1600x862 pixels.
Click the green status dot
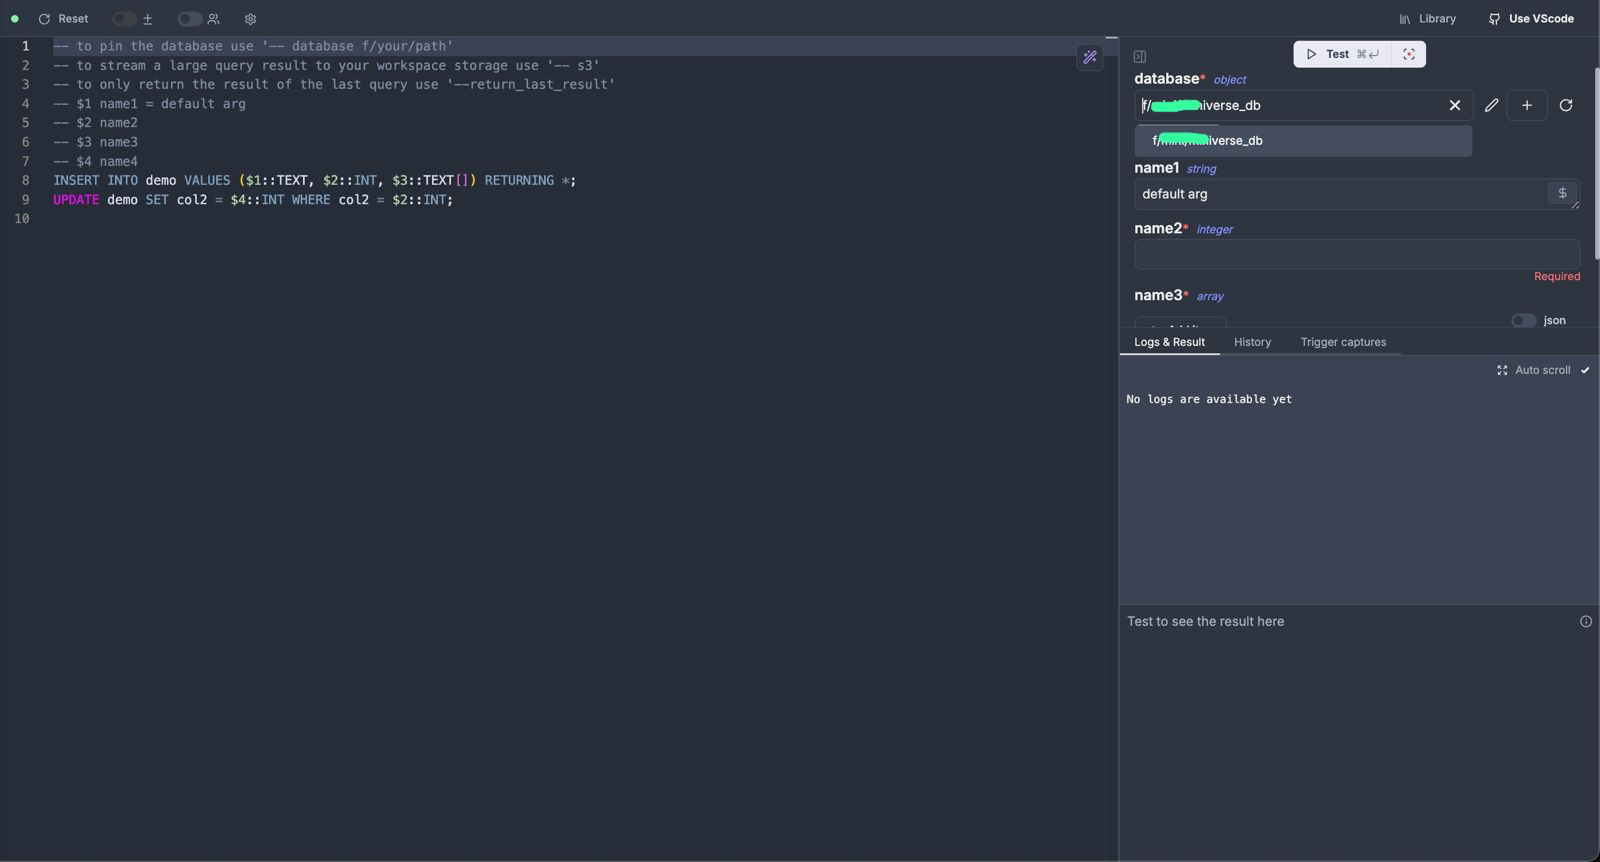15,19
